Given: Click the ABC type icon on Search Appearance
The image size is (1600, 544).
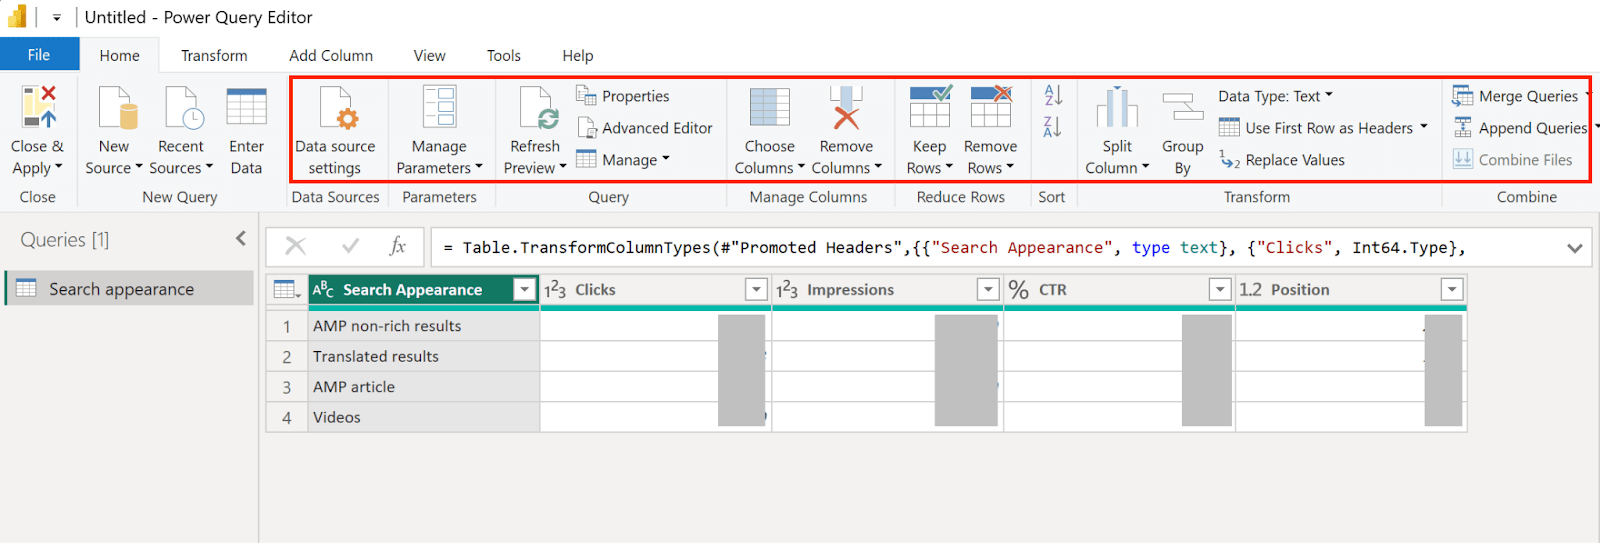Looking at the screenshot, I should pyautogui.click(x=323, y=290).
